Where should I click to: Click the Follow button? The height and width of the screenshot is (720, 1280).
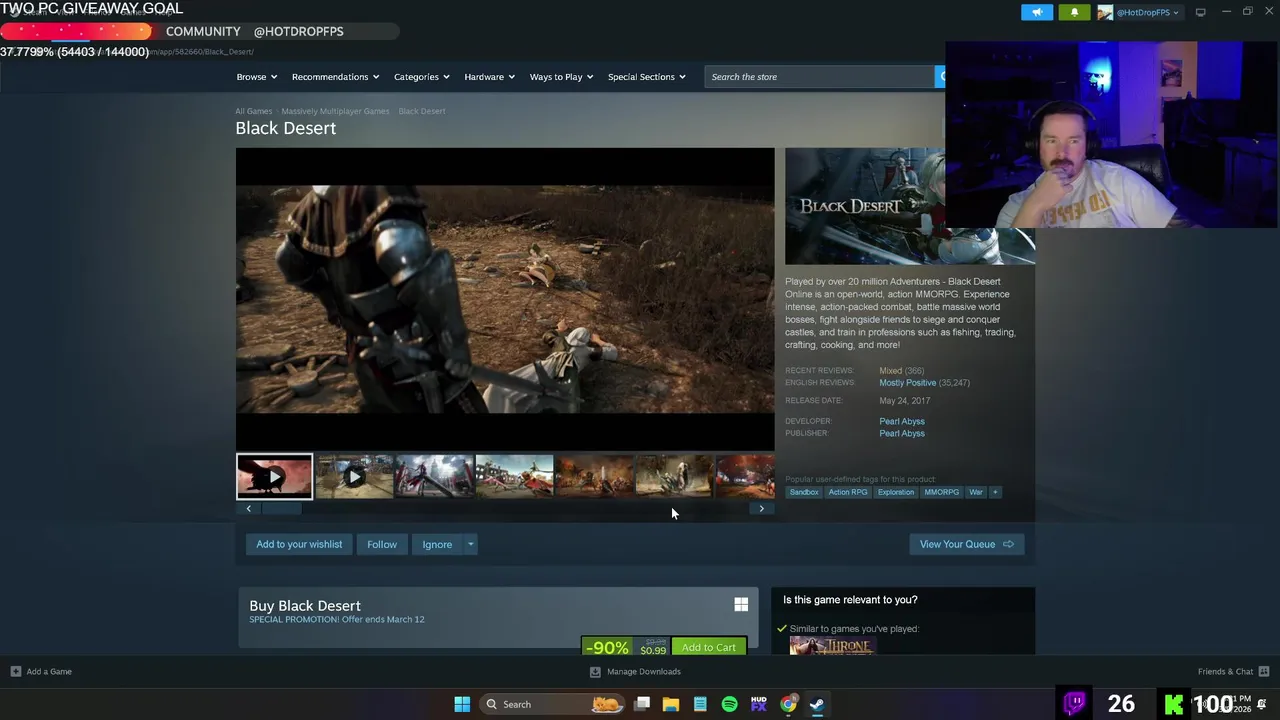point(382,544)
